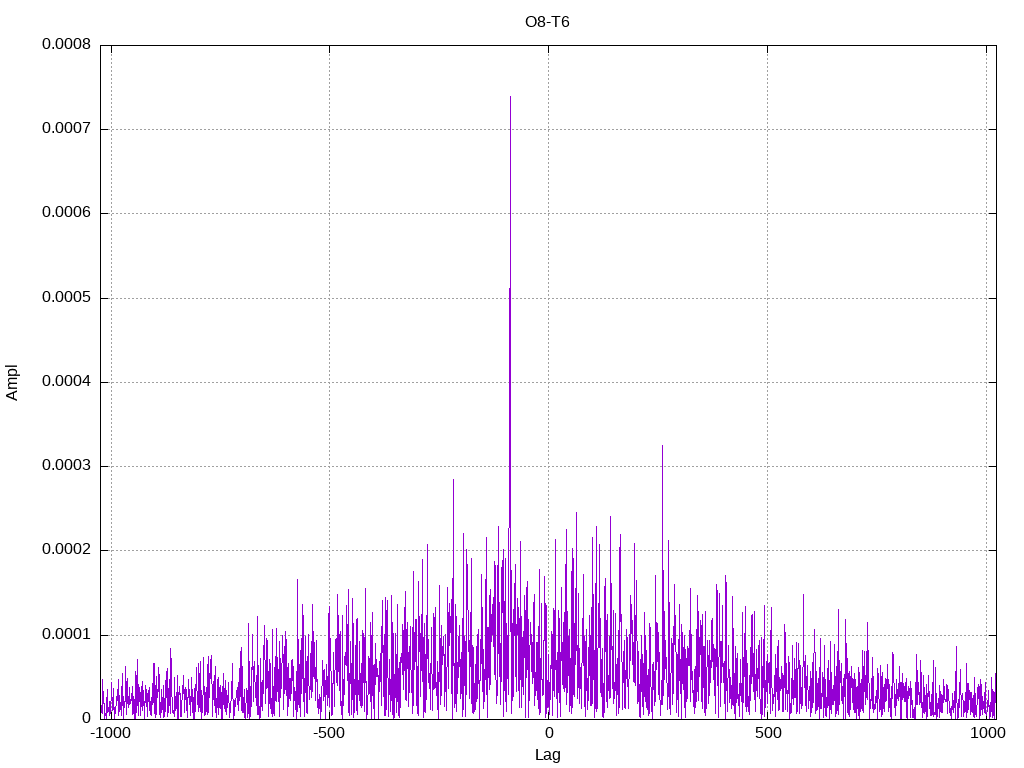Screen dimensions: 1024x768
Task: Click the y-axis value "0.0006"
Action: click(x=66, y=213)
